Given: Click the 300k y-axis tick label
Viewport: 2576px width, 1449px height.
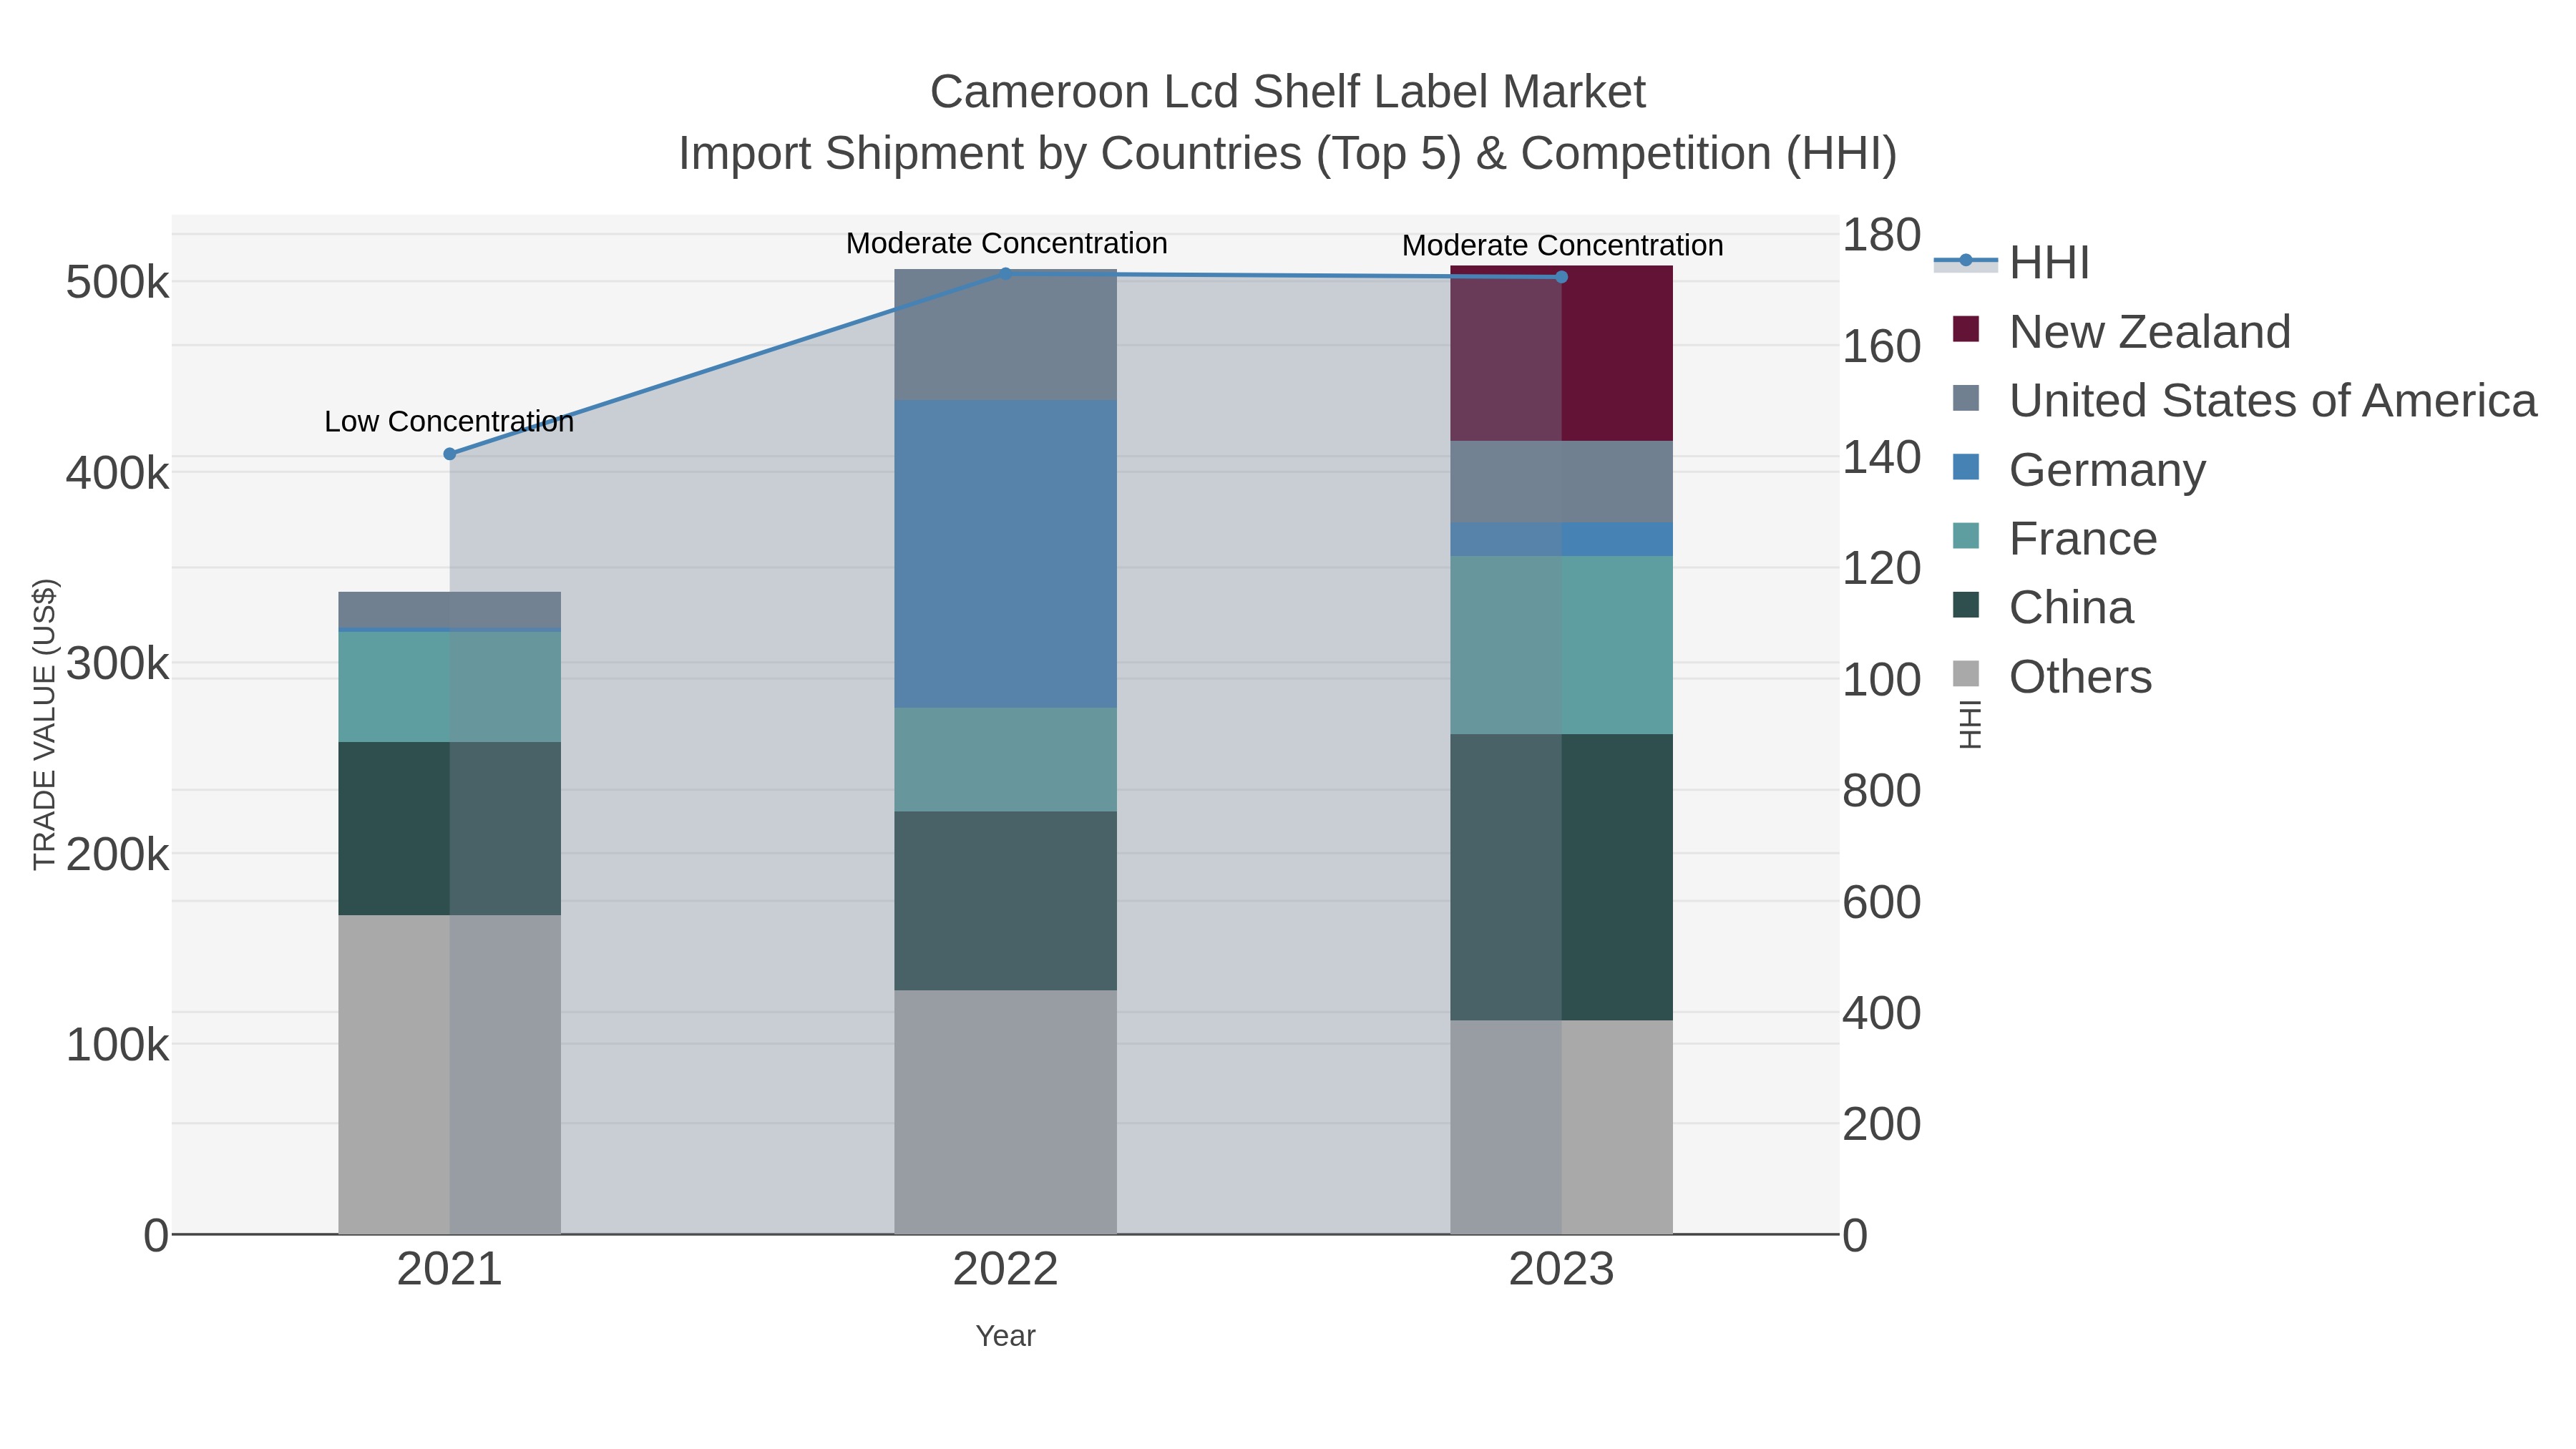Looking at the screenshot, I should click(x=117, y=663).
